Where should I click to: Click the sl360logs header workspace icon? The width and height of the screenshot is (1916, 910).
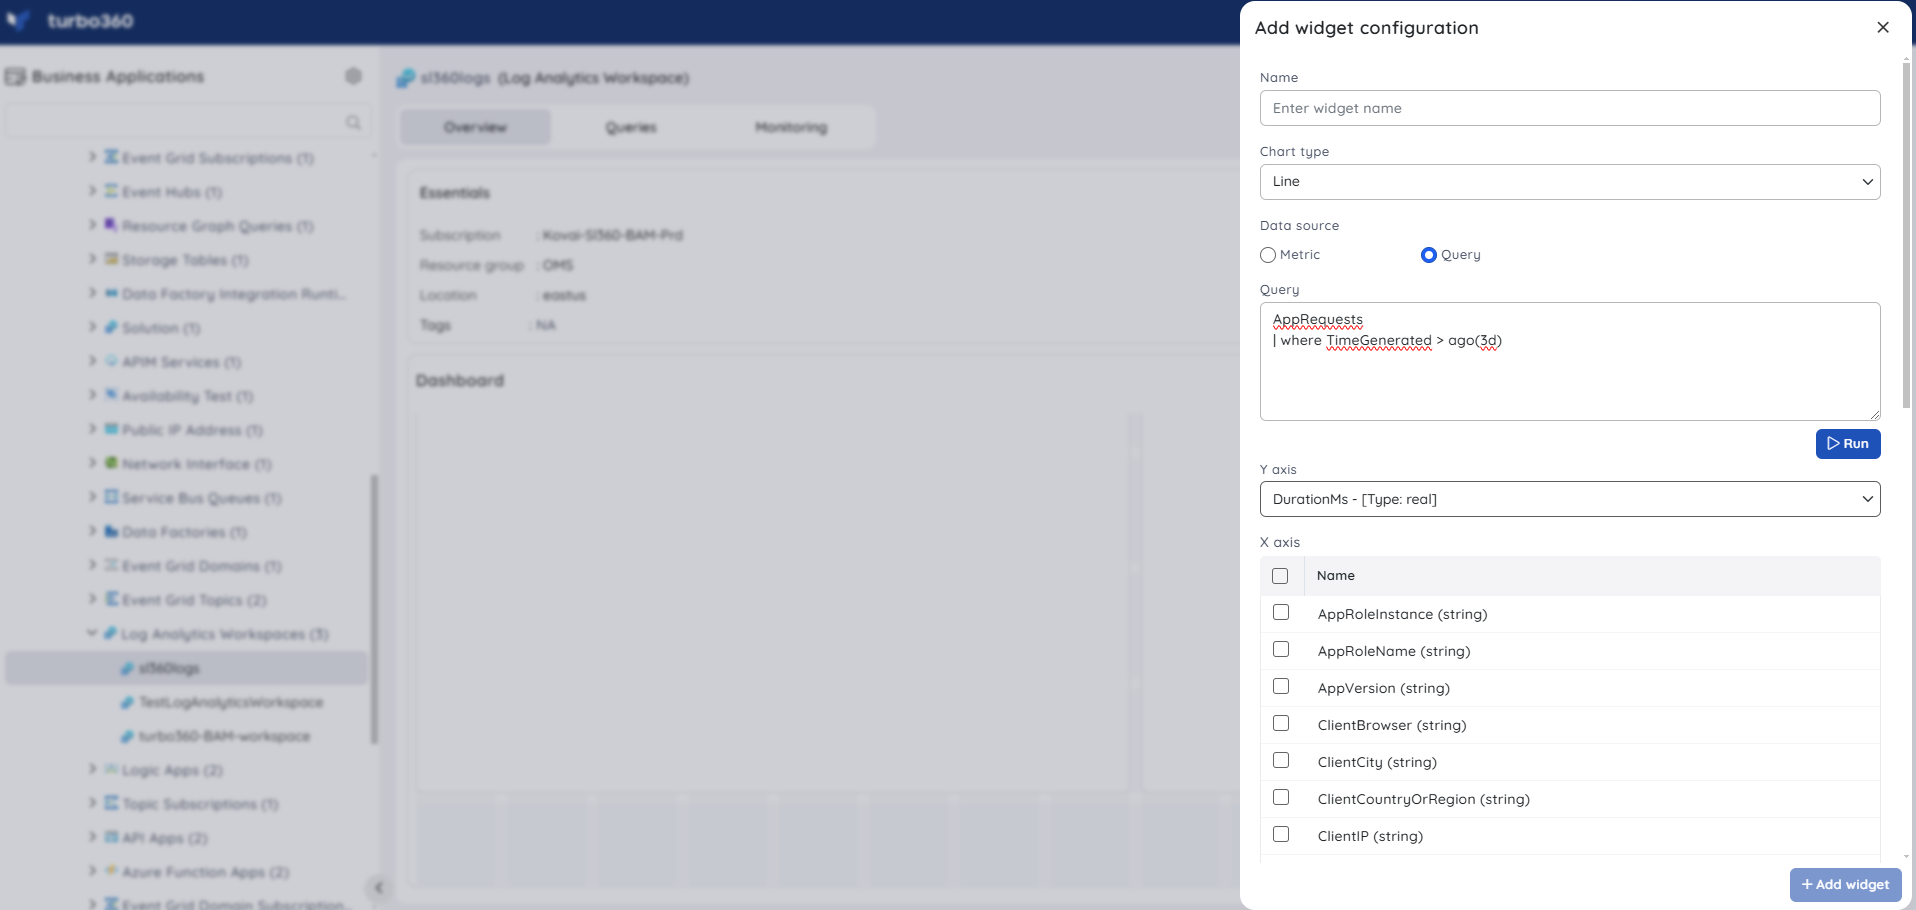tap(405, 77)
